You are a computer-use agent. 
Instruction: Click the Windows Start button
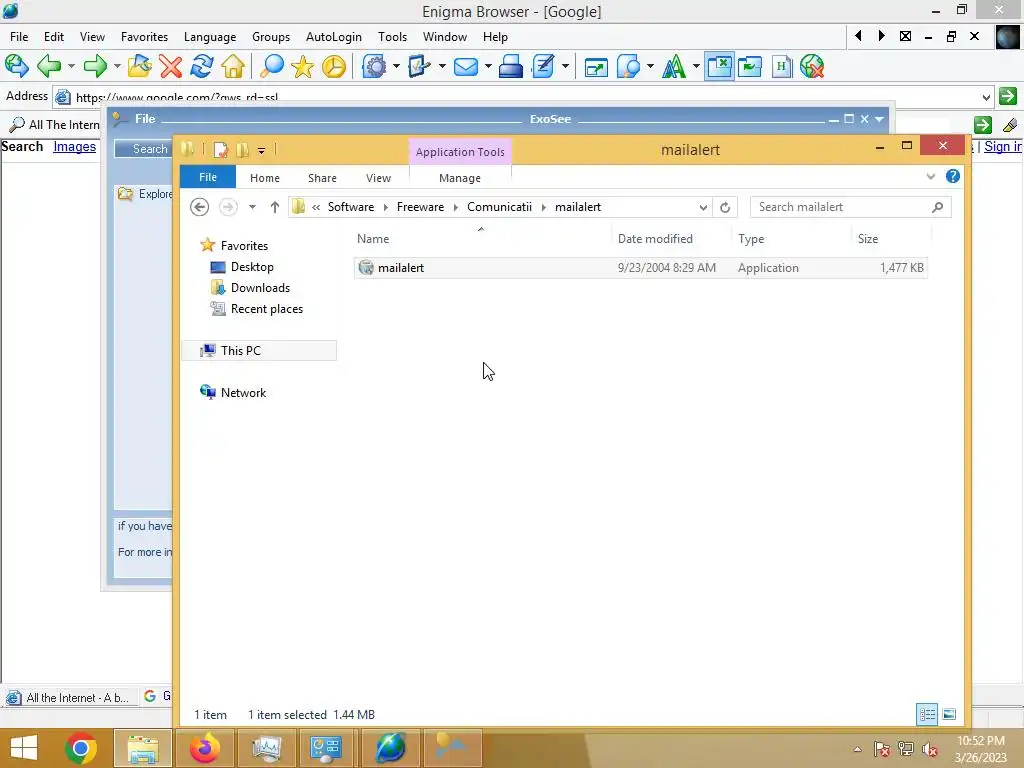click(x=24, y=748)
